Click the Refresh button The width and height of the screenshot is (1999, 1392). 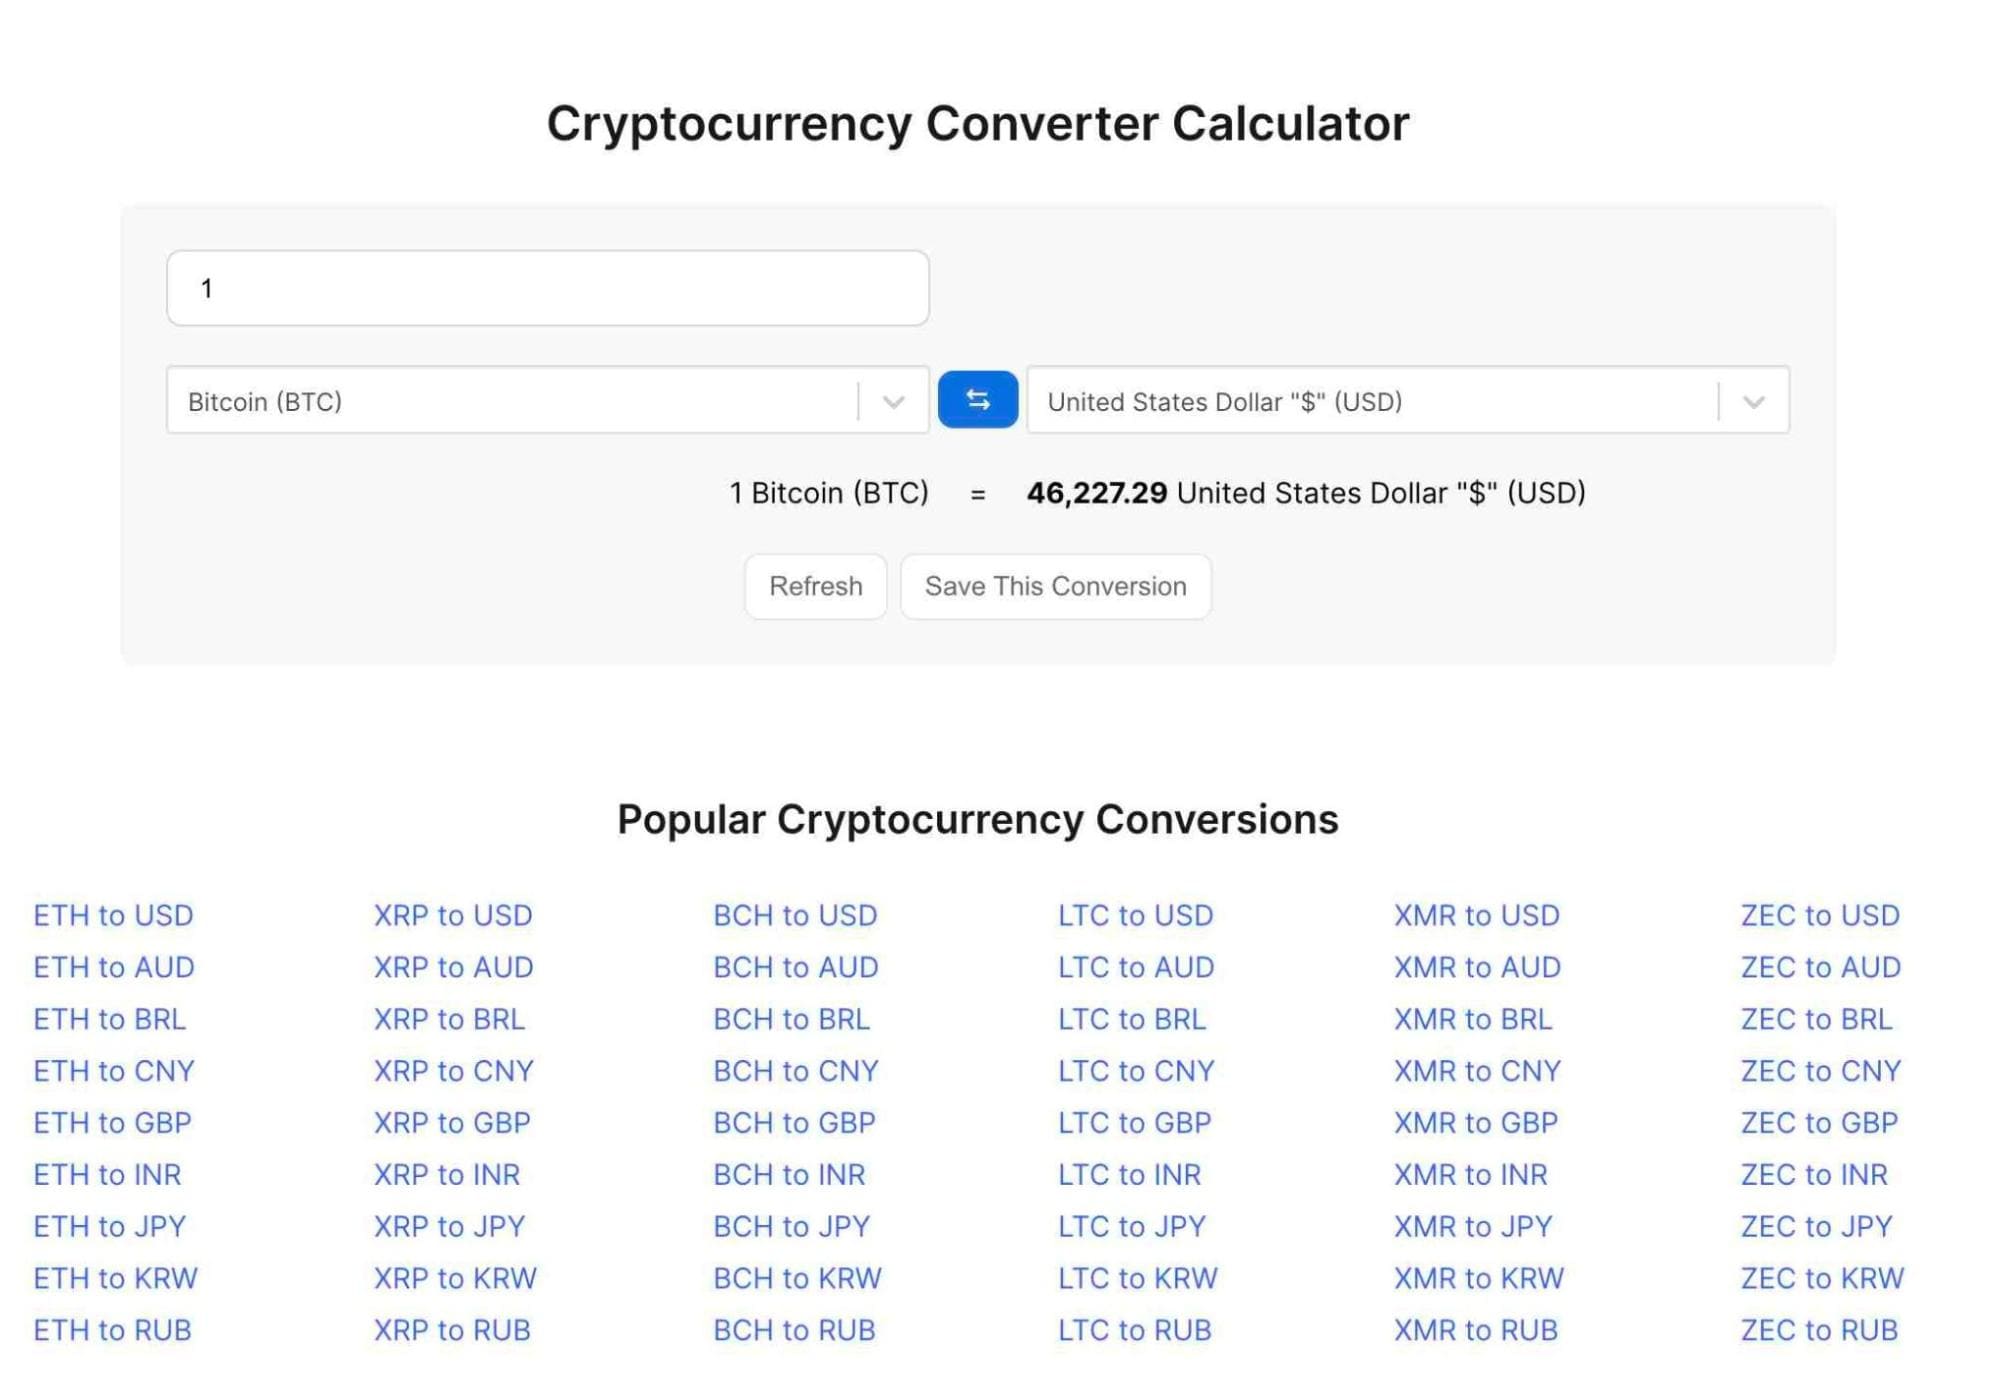tap(814, 585)
